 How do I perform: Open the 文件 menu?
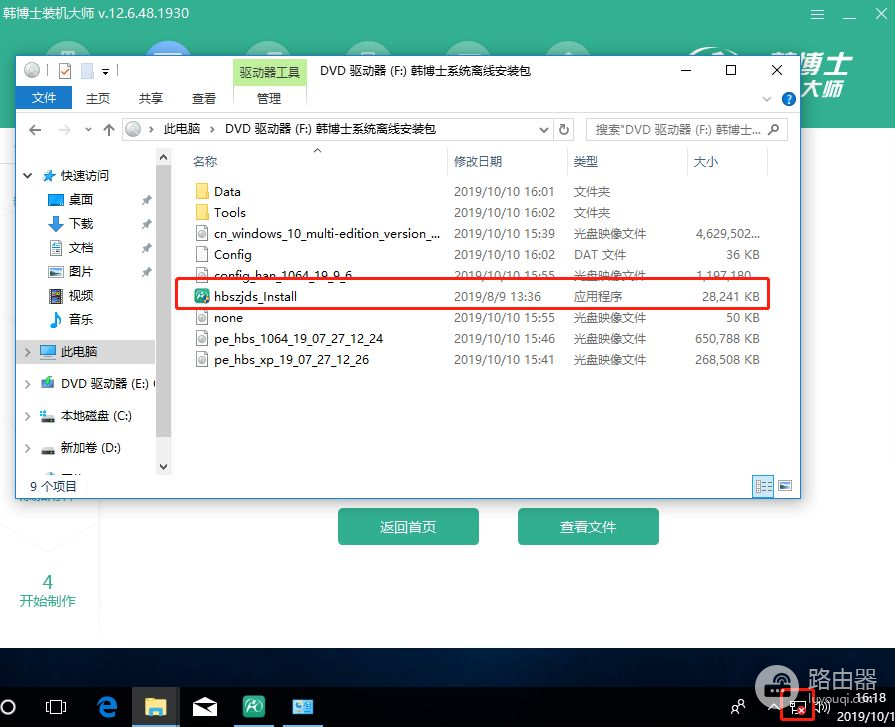[44, 98]
